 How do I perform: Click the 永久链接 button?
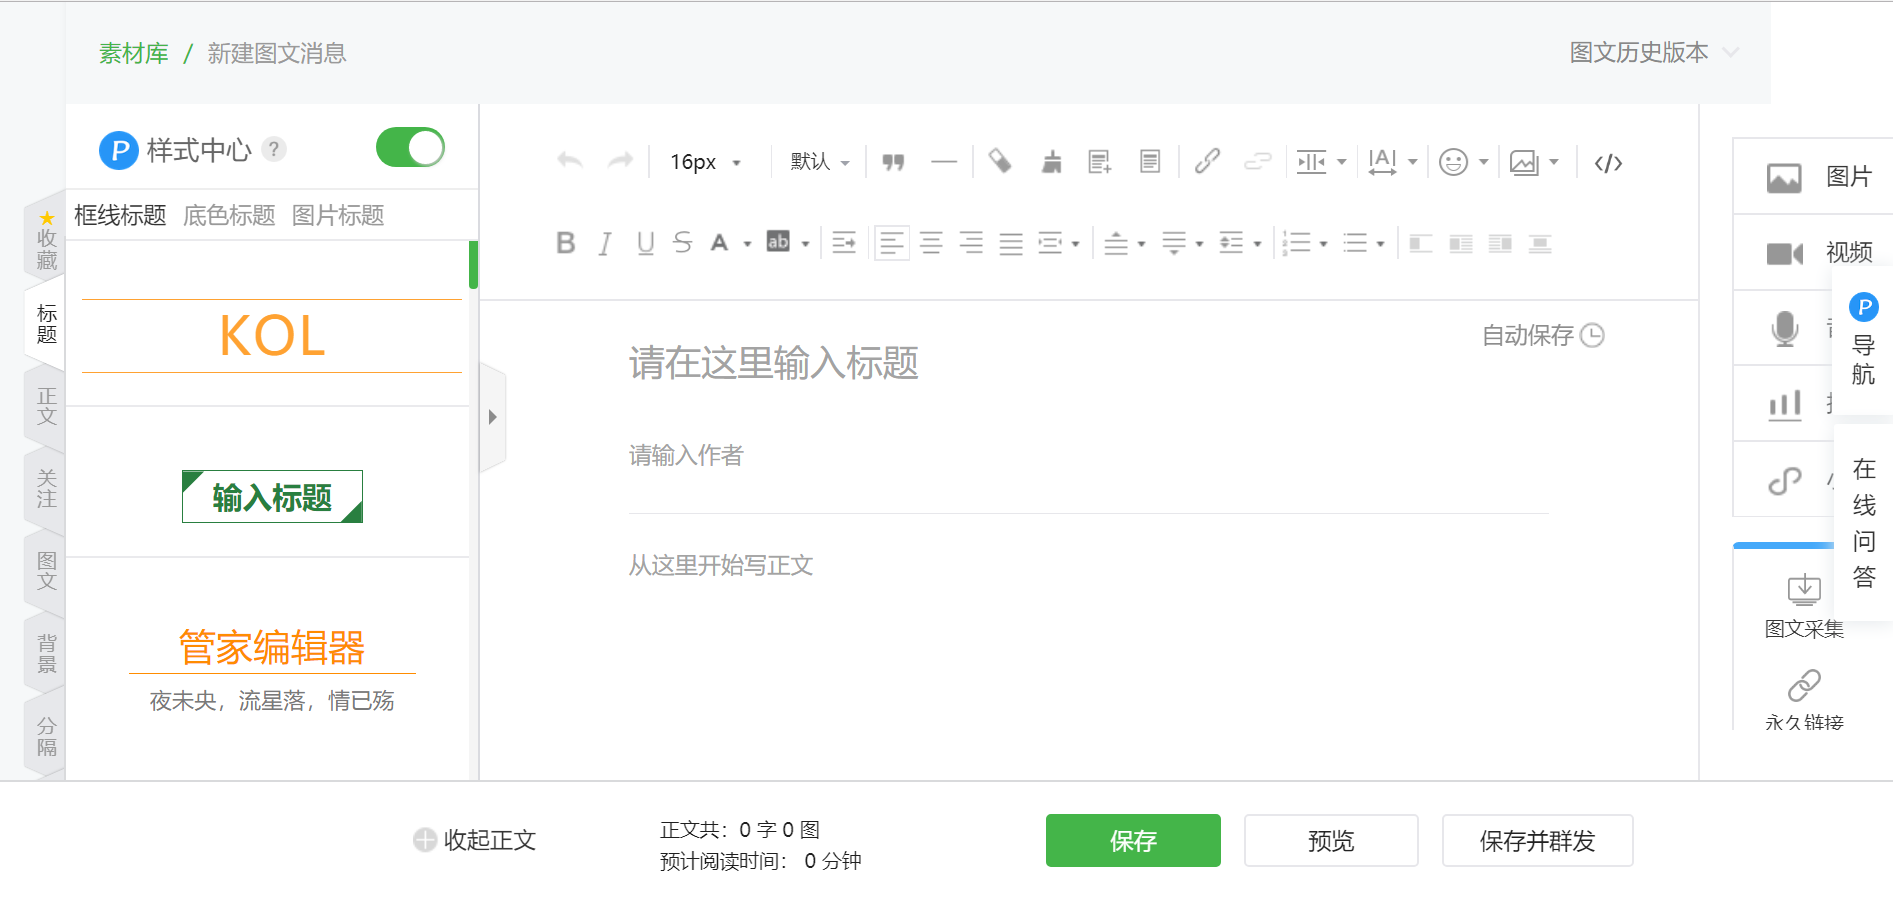pos(1804,700)
